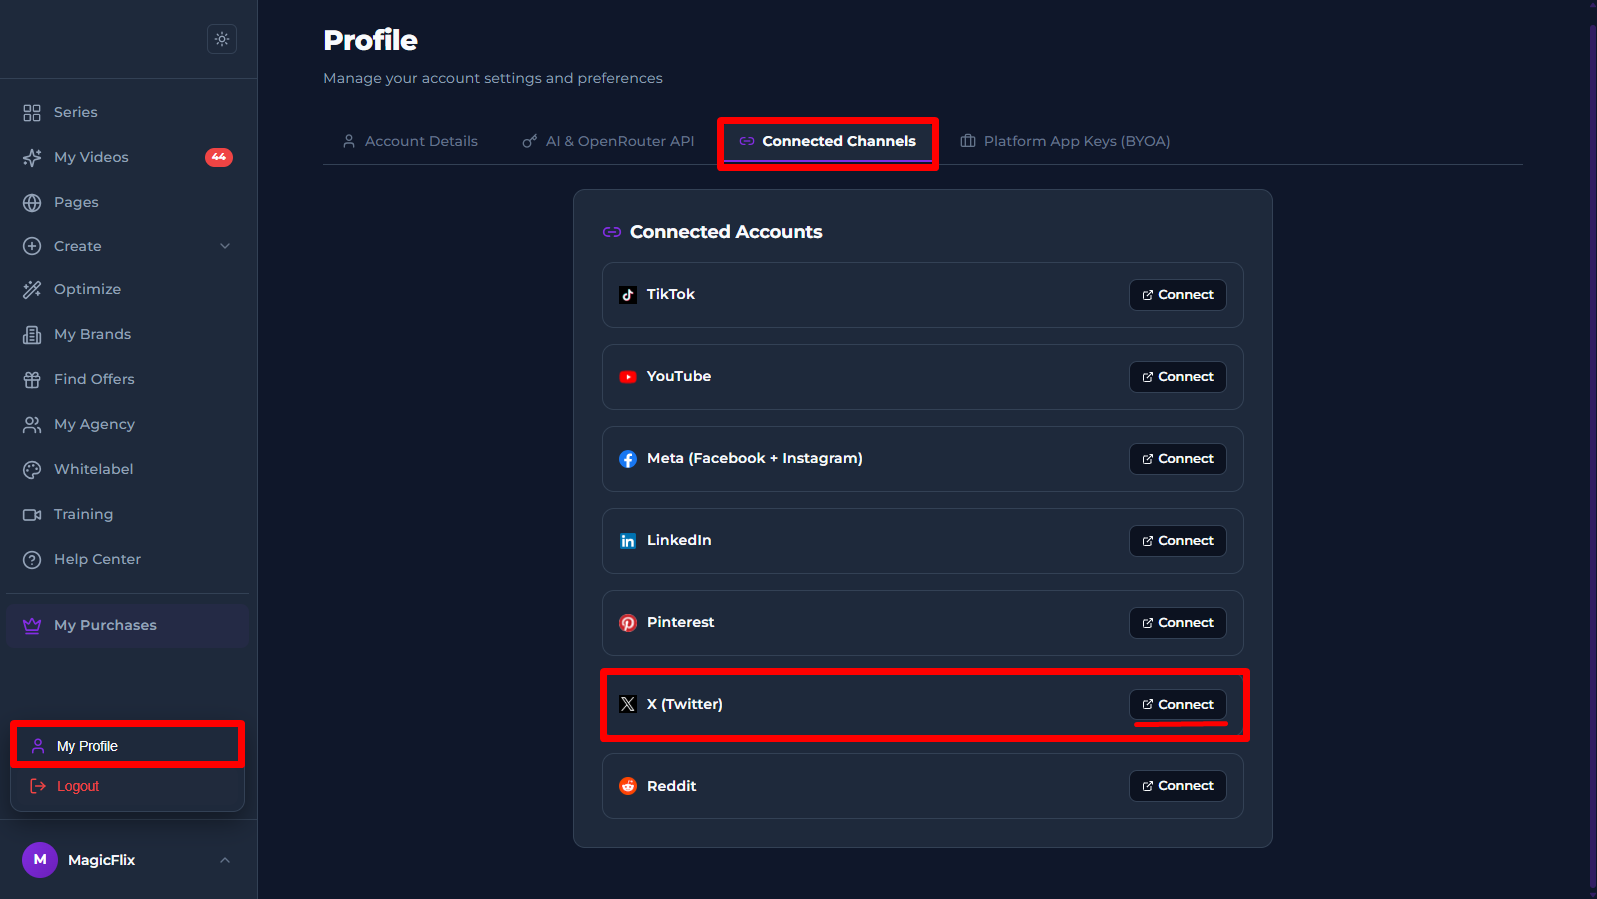Click the My Videos sparkle icon

point(32,157)
